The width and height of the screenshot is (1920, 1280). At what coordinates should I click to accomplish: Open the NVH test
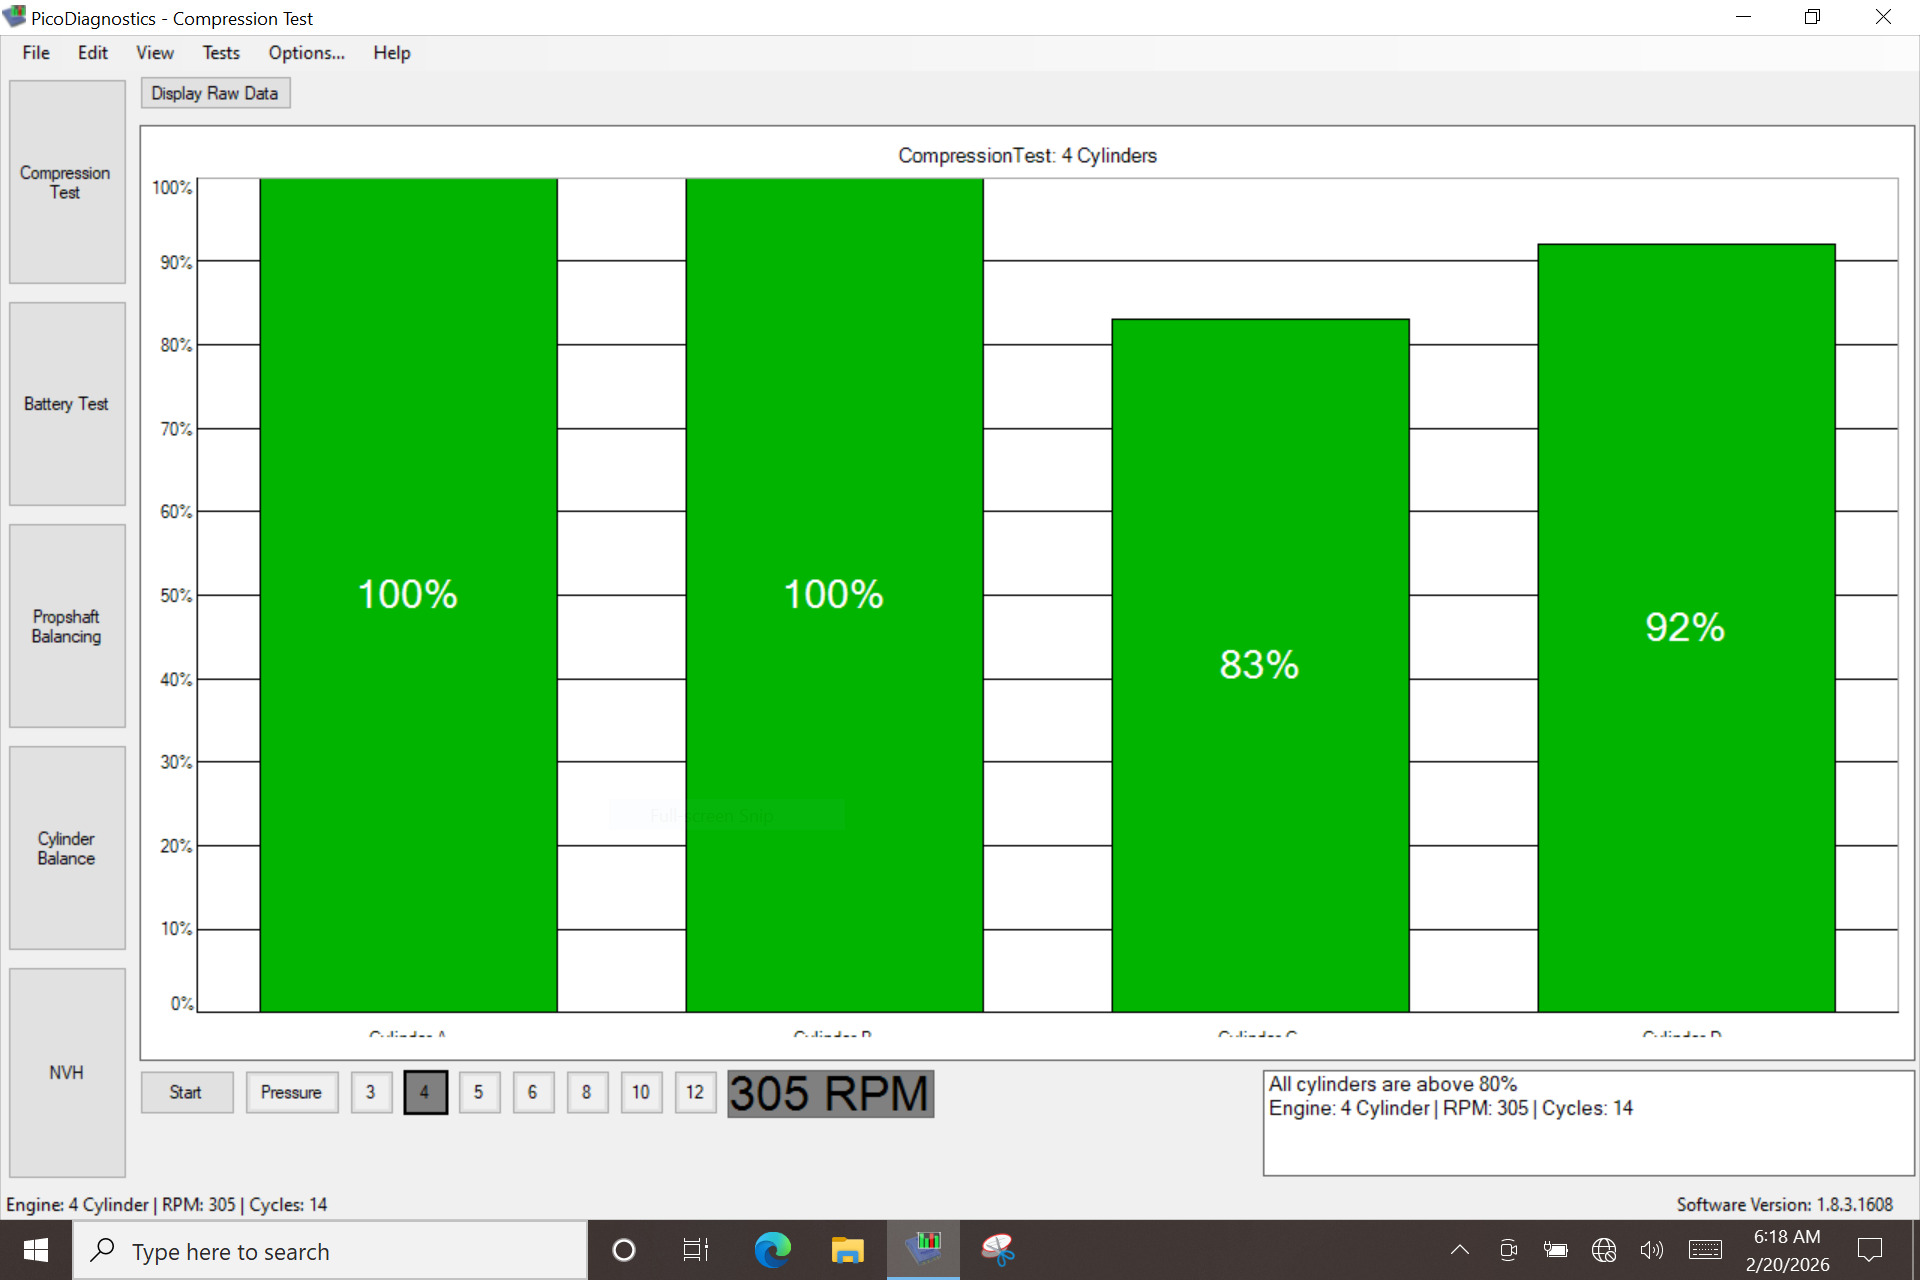pyautogui.click(x=67, y=1072)
